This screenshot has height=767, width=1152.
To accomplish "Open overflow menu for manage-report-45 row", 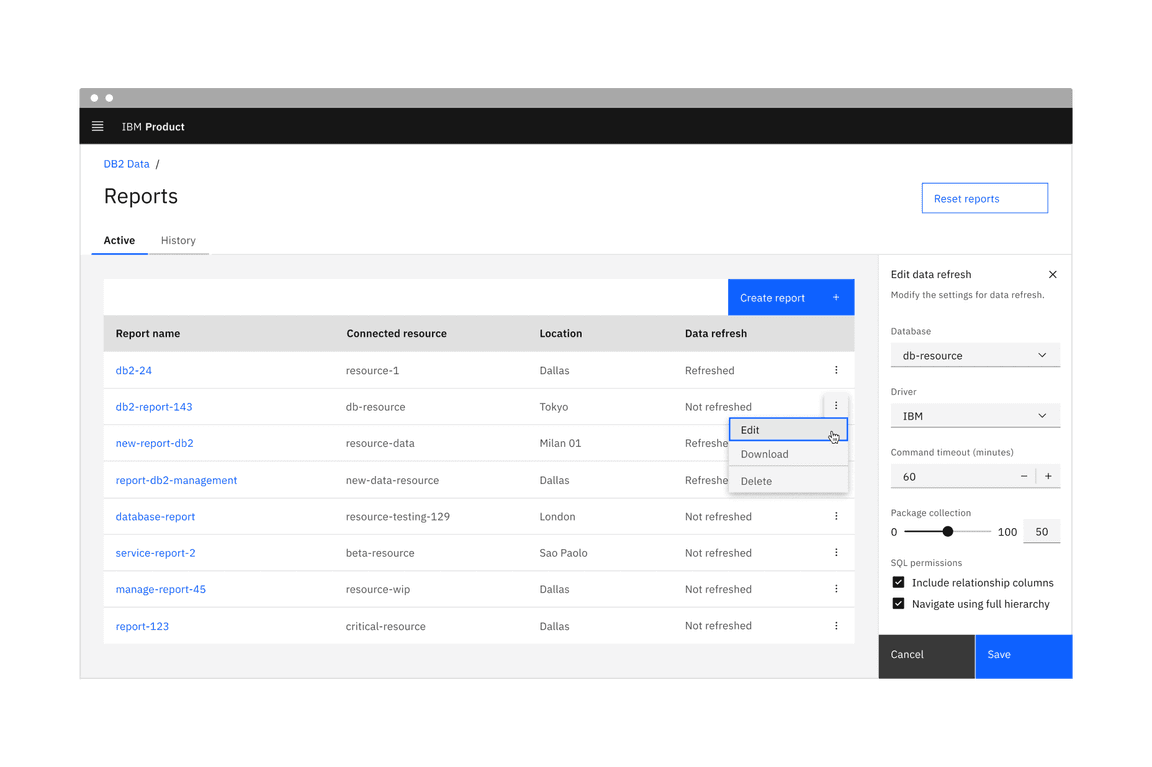I will click(x=836, y=589).
